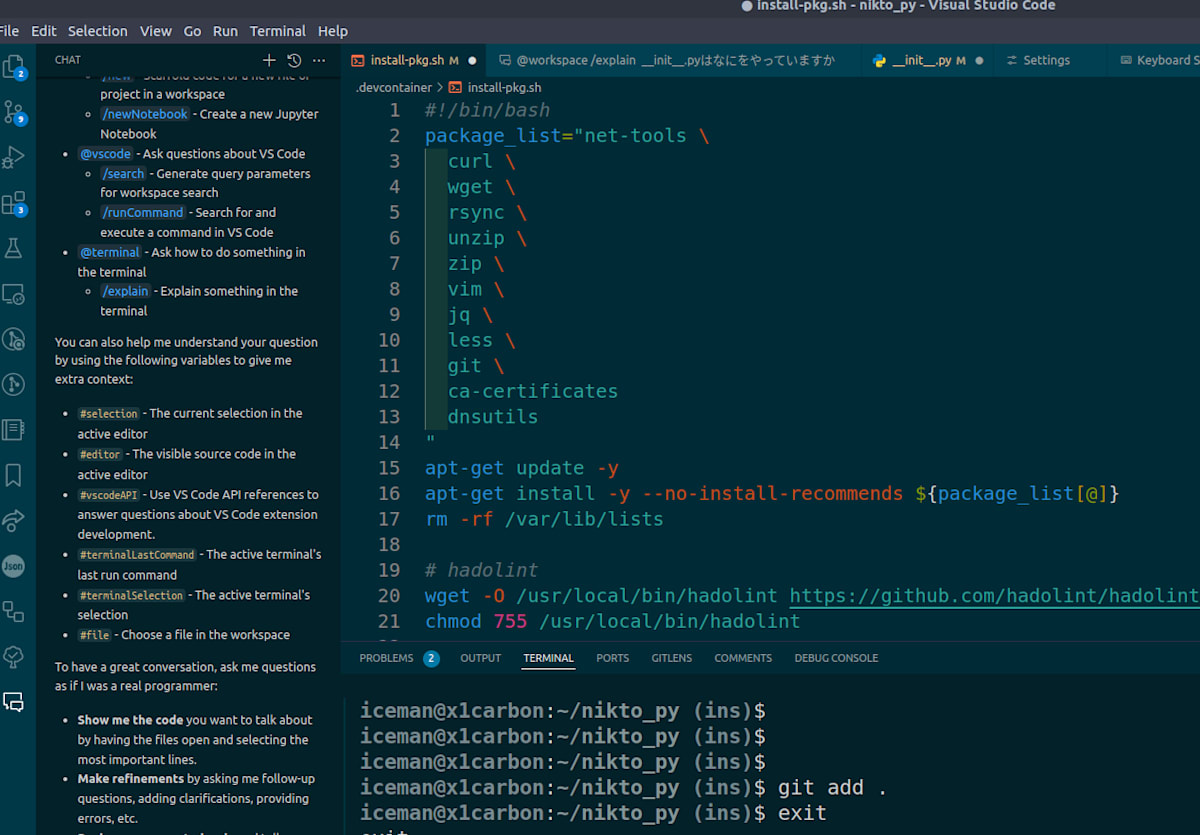Image resolution: width=1200 pixels, height=835 pixels.
Task: Click the #vscodeAPI variable in chat
Action: (108, 495)
